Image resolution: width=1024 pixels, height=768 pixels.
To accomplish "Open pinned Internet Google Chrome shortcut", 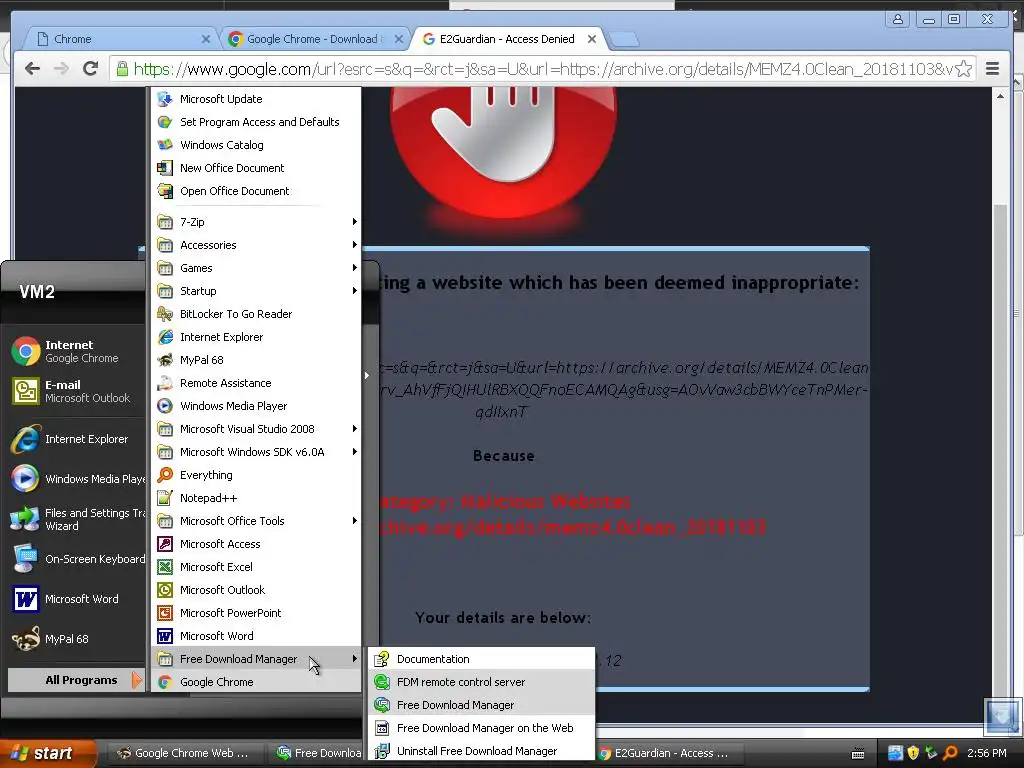I will 76,351.
